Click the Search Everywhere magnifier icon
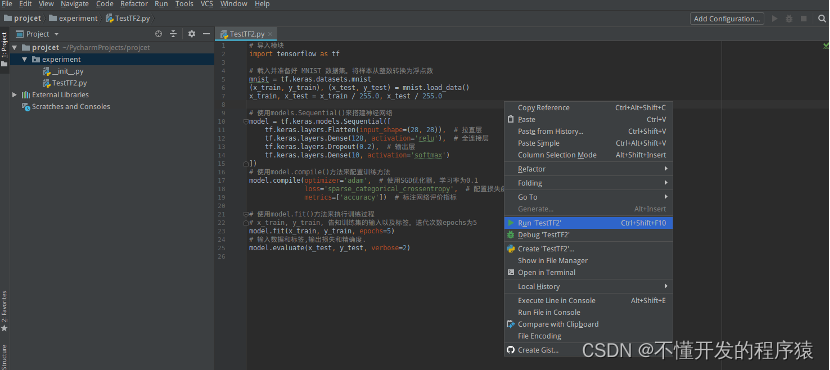This screenshot has height=370, width=830. point(822,19)
